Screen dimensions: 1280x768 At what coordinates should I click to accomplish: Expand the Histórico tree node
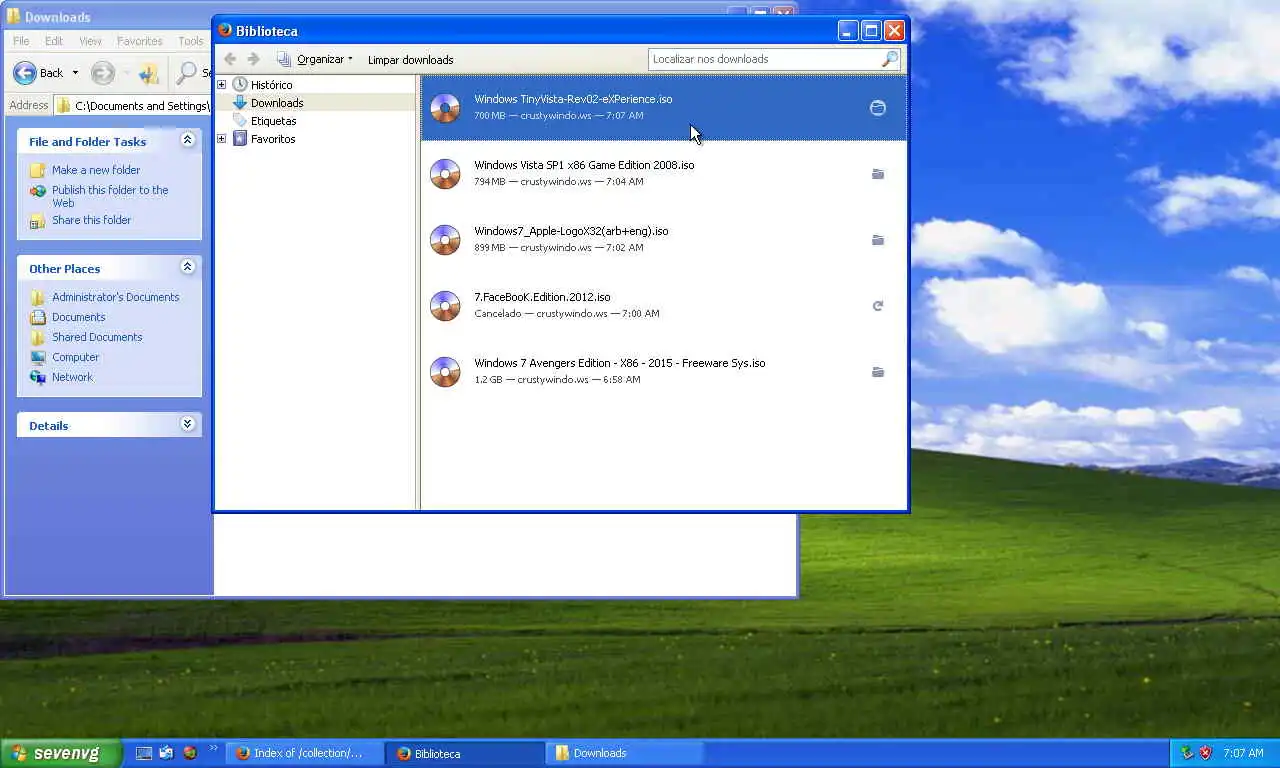pos(222,85)
